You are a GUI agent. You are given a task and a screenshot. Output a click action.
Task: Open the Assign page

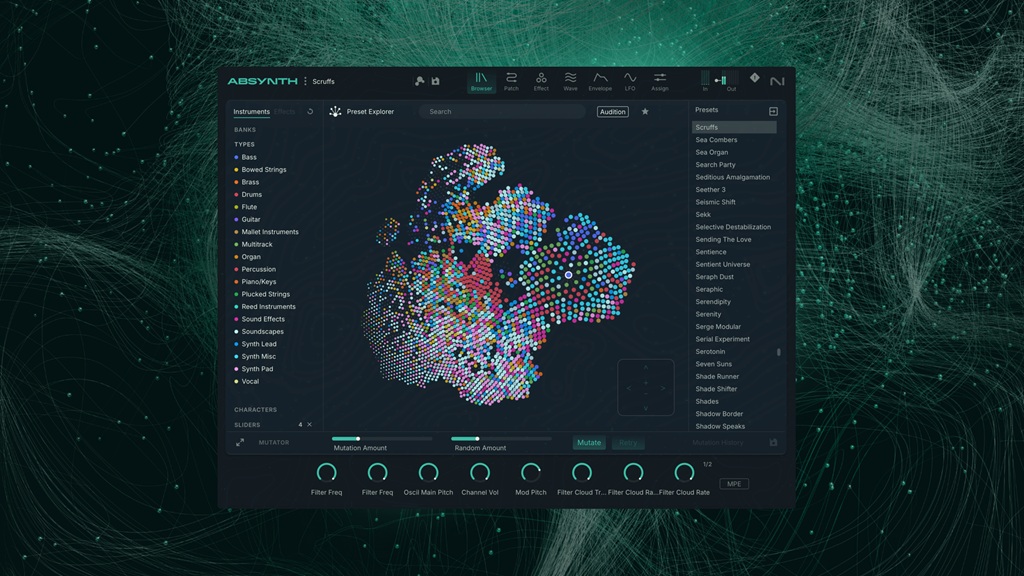pyautogui.click(x=661, y=80)
